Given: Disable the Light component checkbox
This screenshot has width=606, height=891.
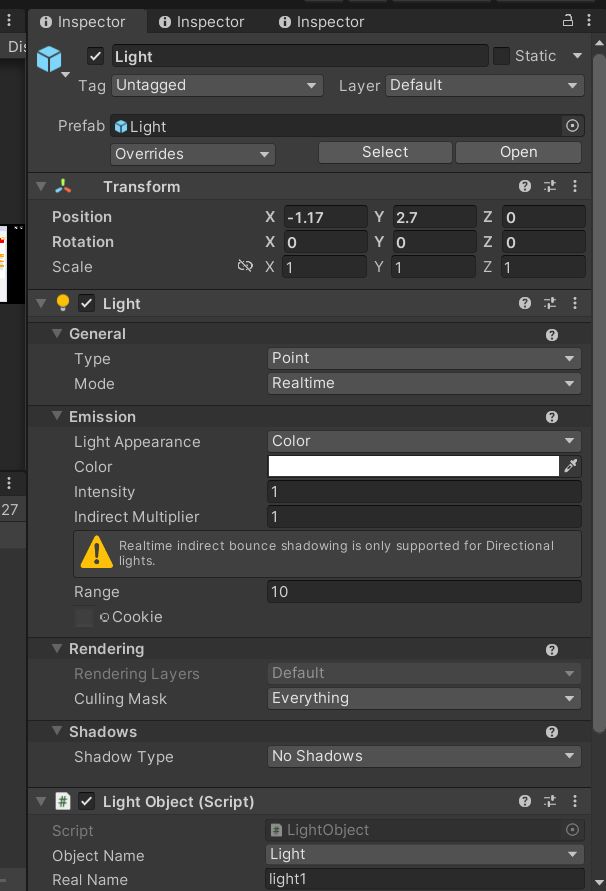Looking at the screenshot, I should (87, 304).
